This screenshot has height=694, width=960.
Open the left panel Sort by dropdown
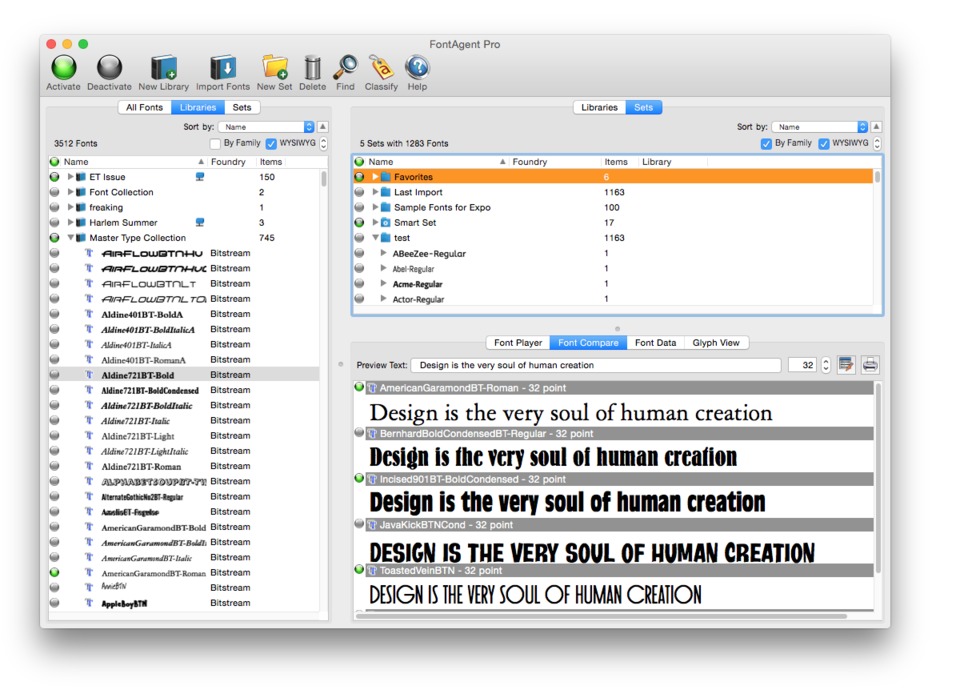tap(267, 127)
